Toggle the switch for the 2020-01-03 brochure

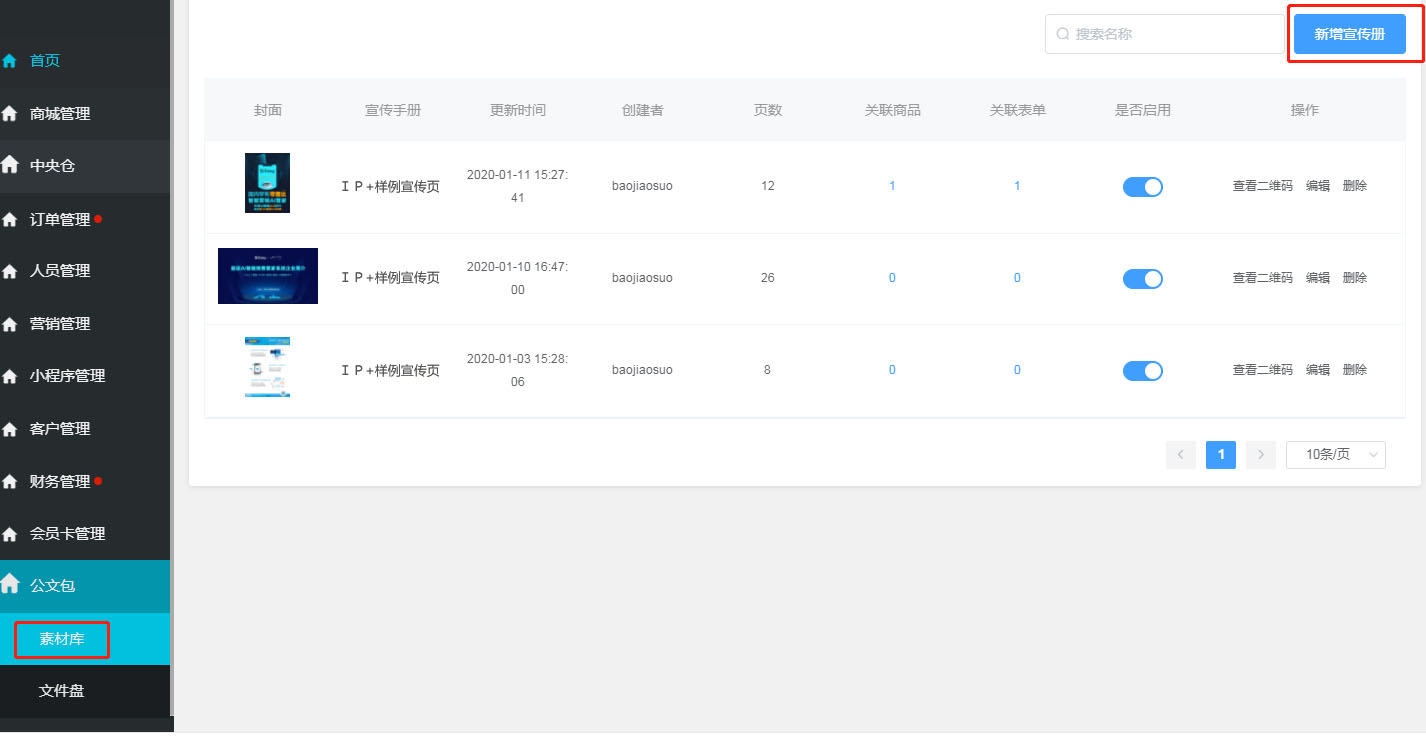1142,371
